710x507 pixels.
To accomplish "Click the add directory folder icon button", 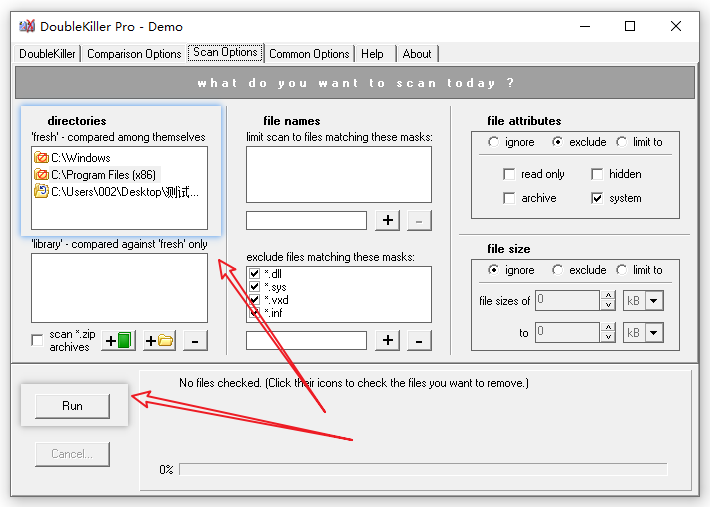I will [159, 340].
